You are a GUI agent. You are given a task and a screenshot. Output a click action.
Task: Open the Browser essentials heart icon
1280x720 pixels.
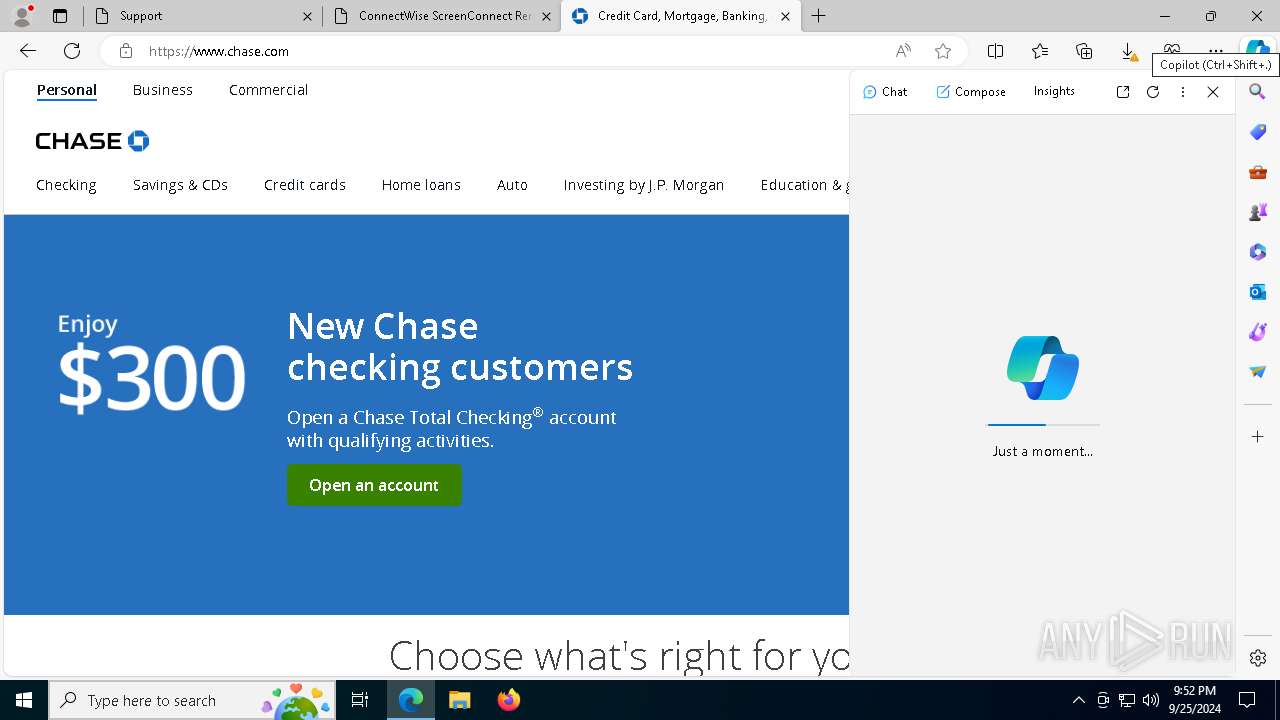click(1172, 49)
